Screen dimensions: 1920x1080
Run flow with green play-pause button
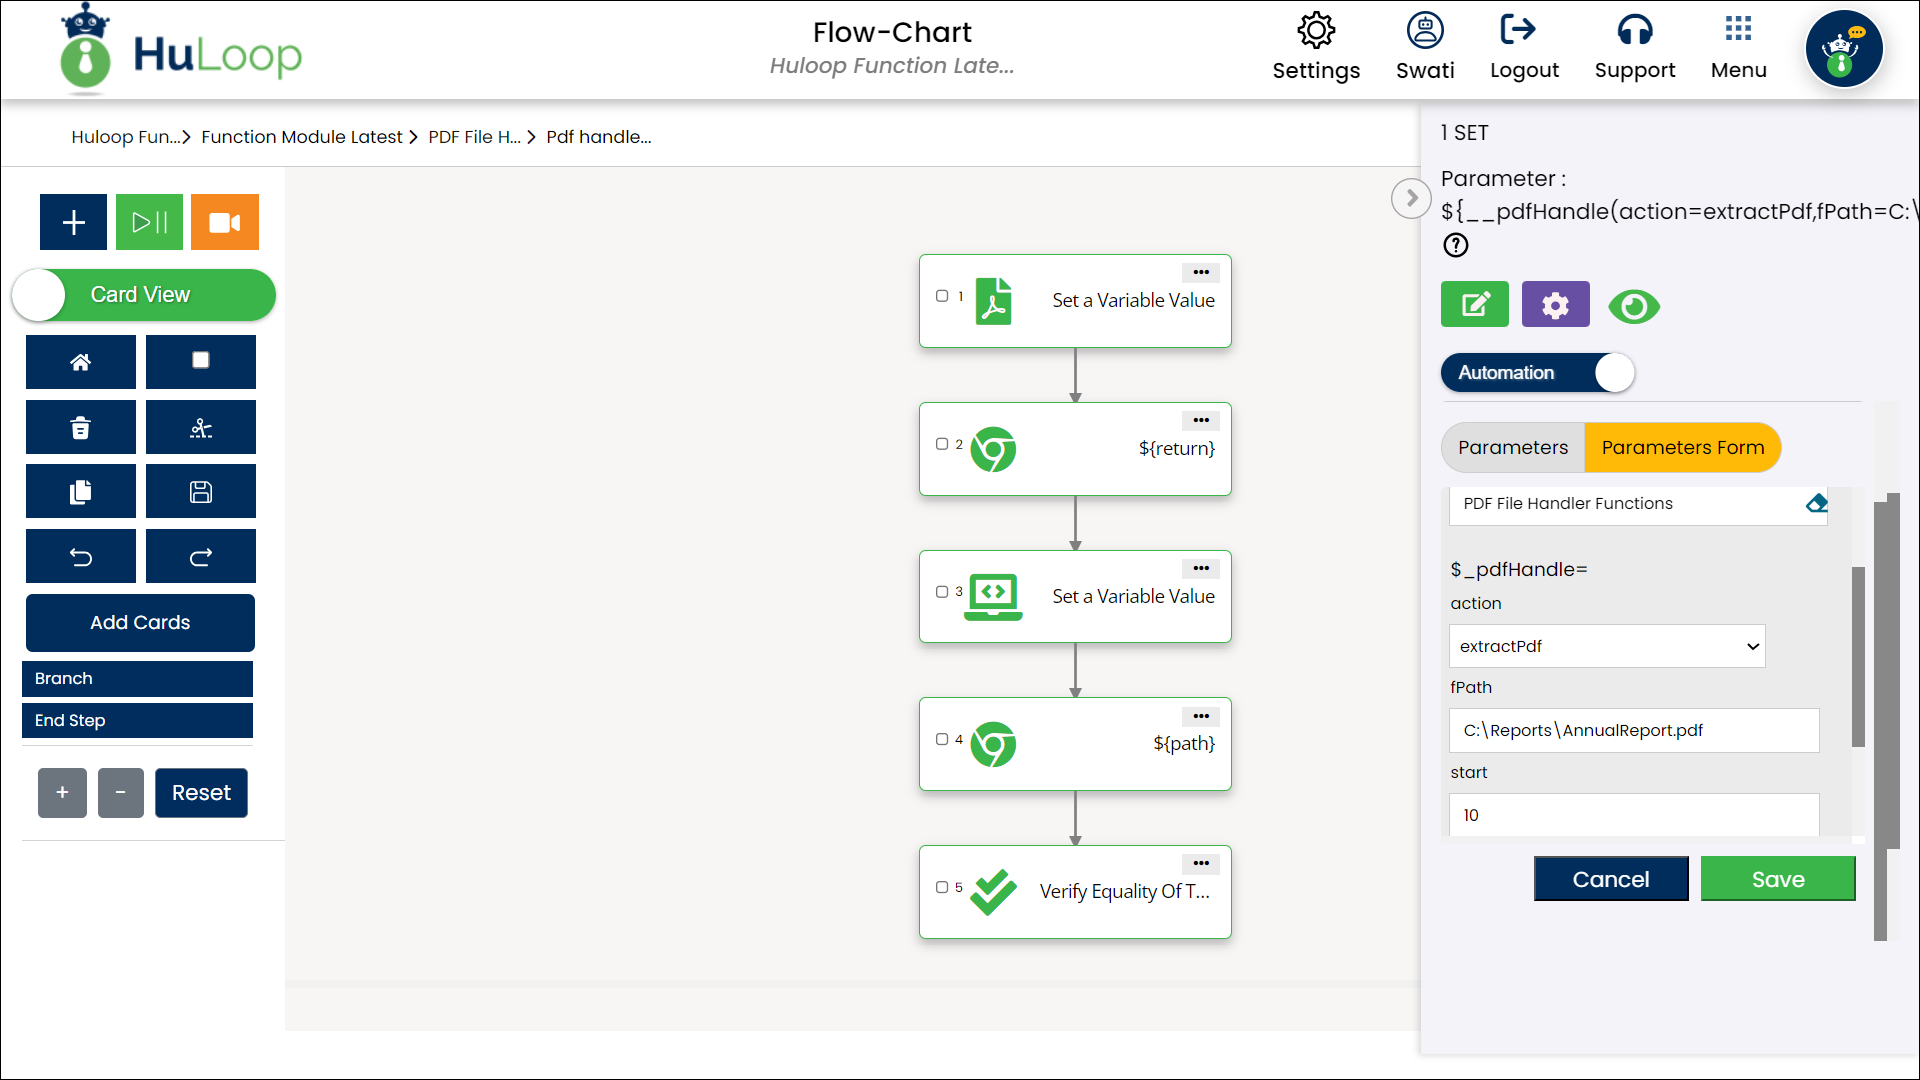[149, 222]
